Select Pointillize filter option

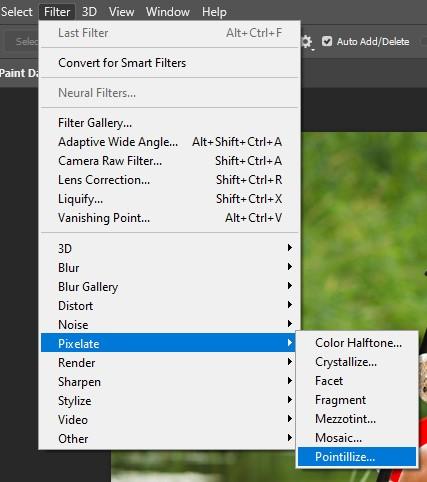click(x=357, y=457)
